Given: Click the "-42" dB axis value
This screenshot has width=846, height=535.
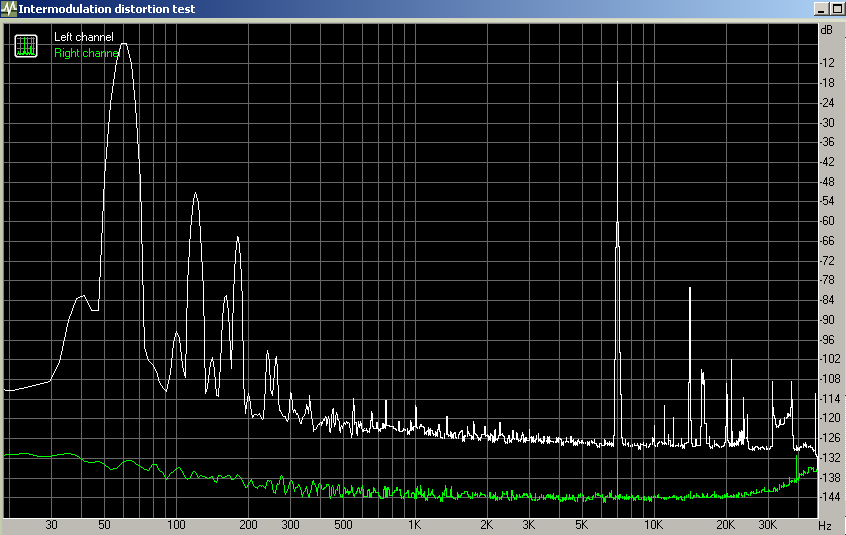Looking at the screenshot, I should click(827, 162).
